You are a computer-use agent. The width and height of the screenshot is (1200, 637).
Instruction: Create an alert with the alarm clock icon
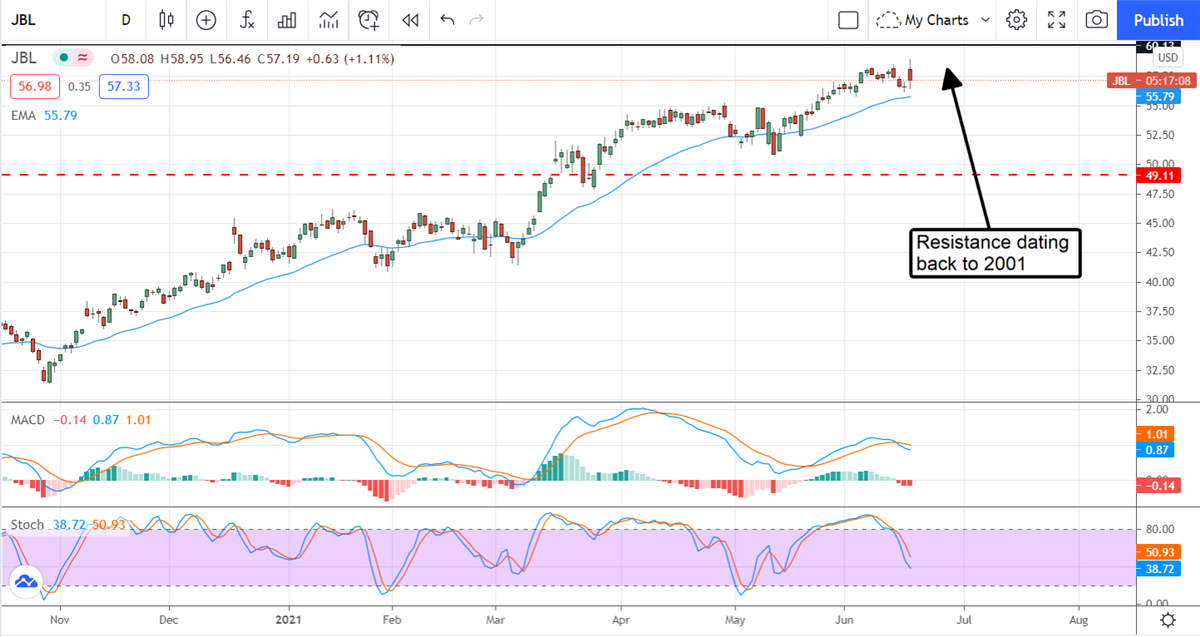click(369, 20)
